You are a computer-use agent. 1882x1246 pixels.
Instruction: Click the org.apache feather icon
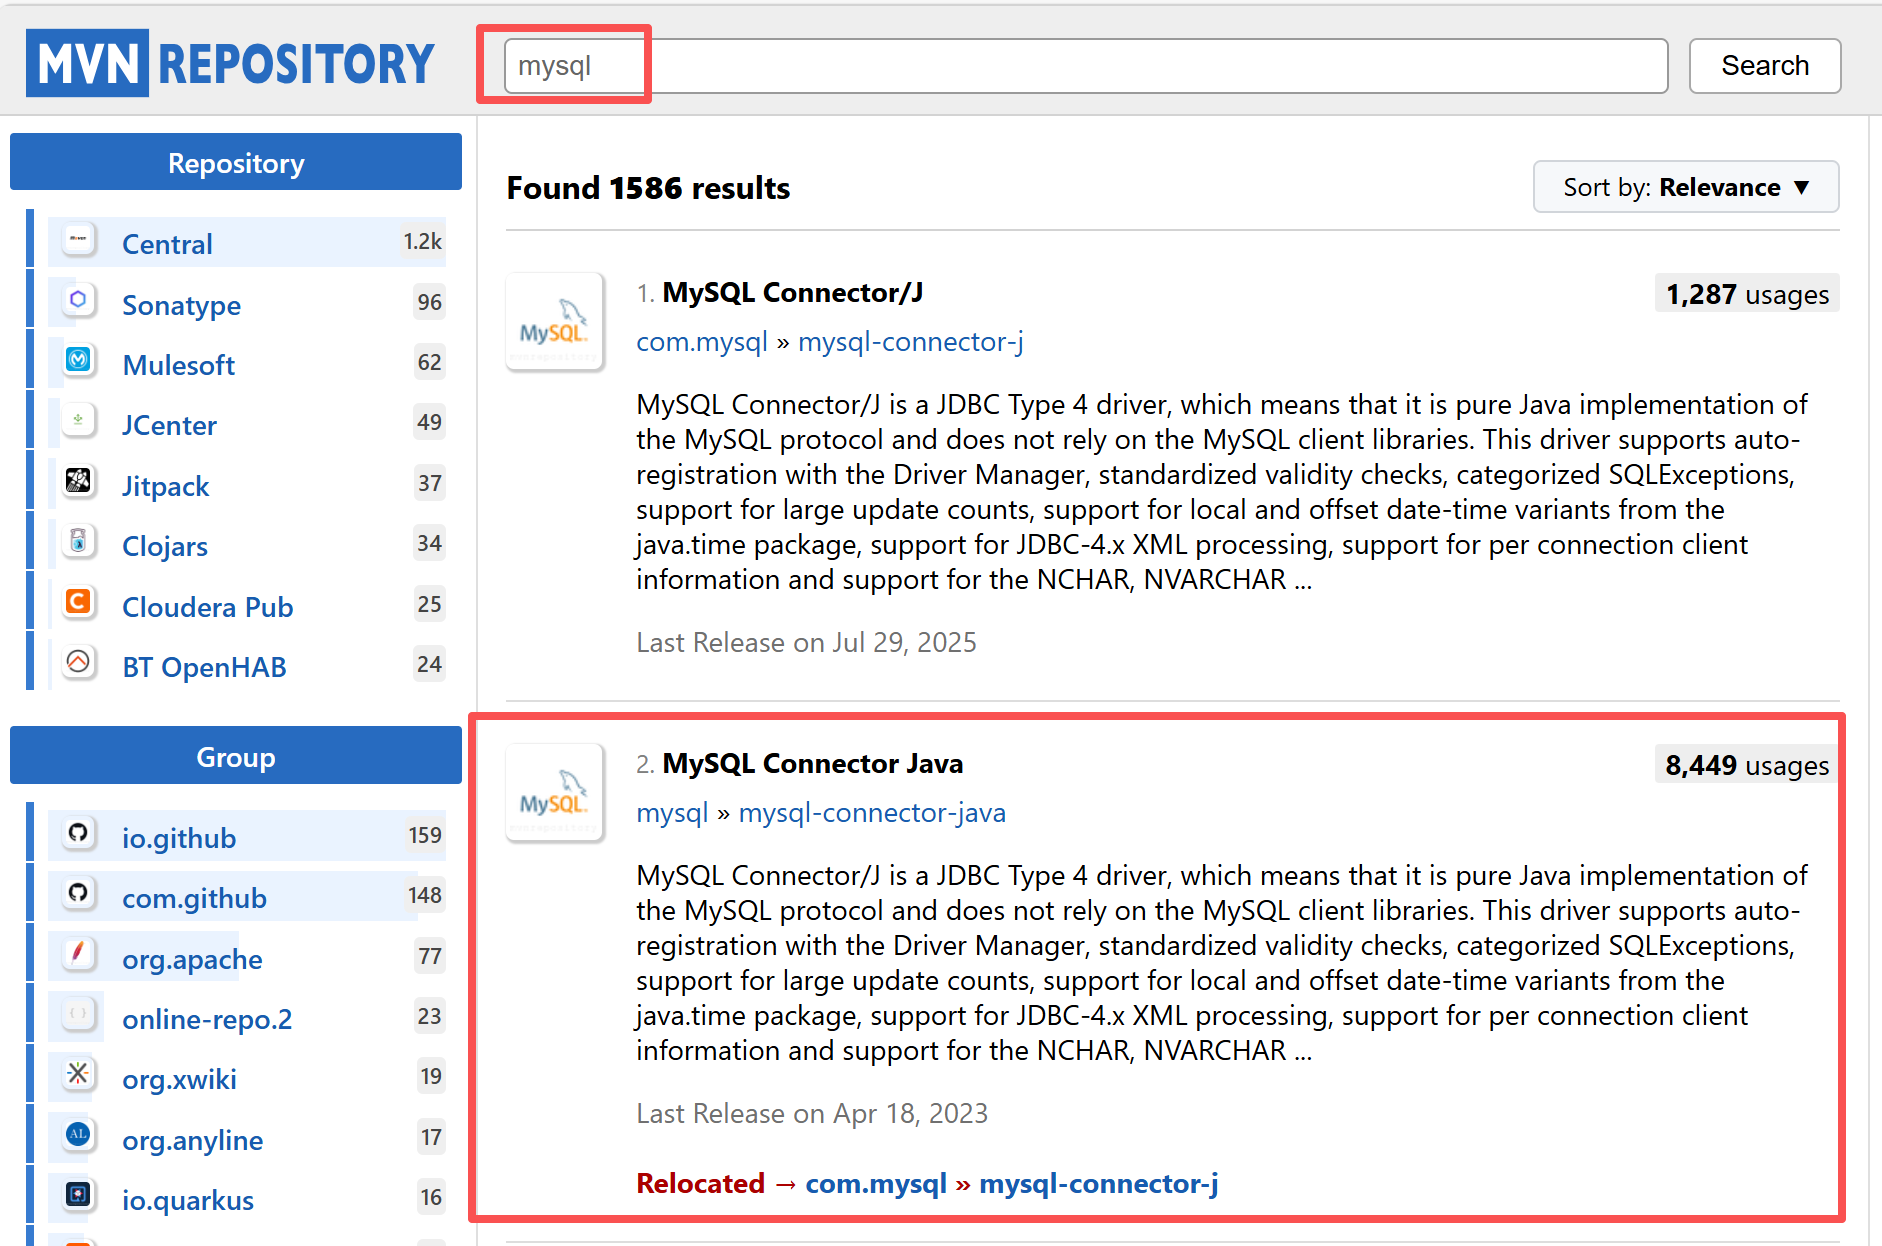point(78,954)
